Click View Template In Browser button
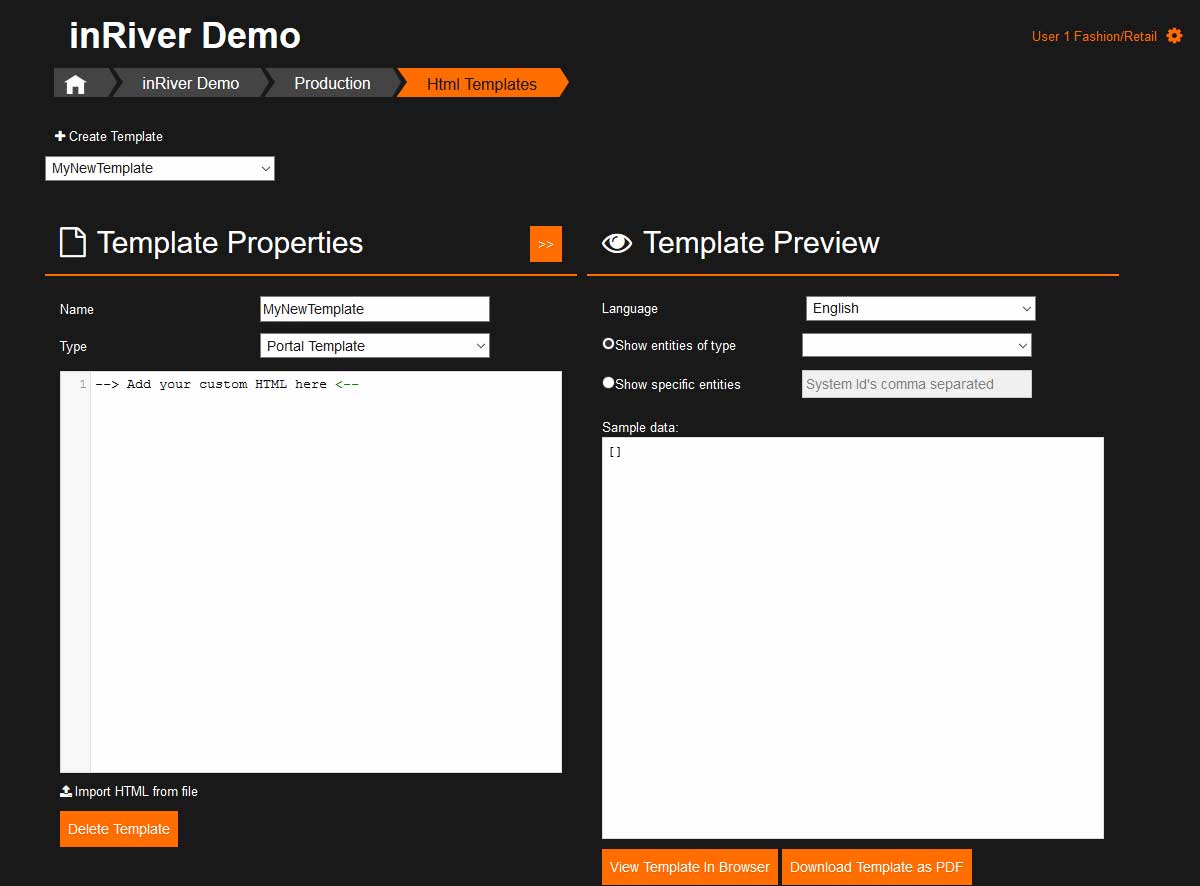1200x886 pixels. coord(690,867)
